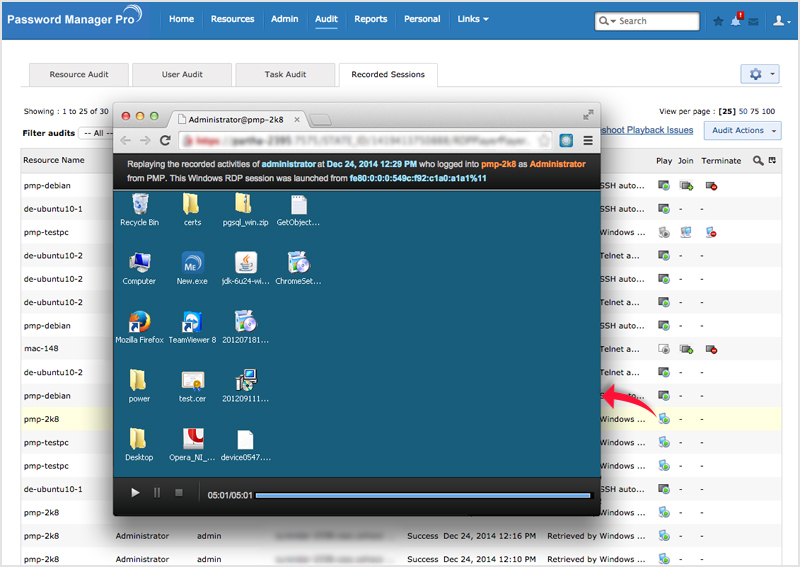Image resolution: width=800 pixels, height=567 pixels.
Task: Play the recorded session video
Action: tap(135, 492)
